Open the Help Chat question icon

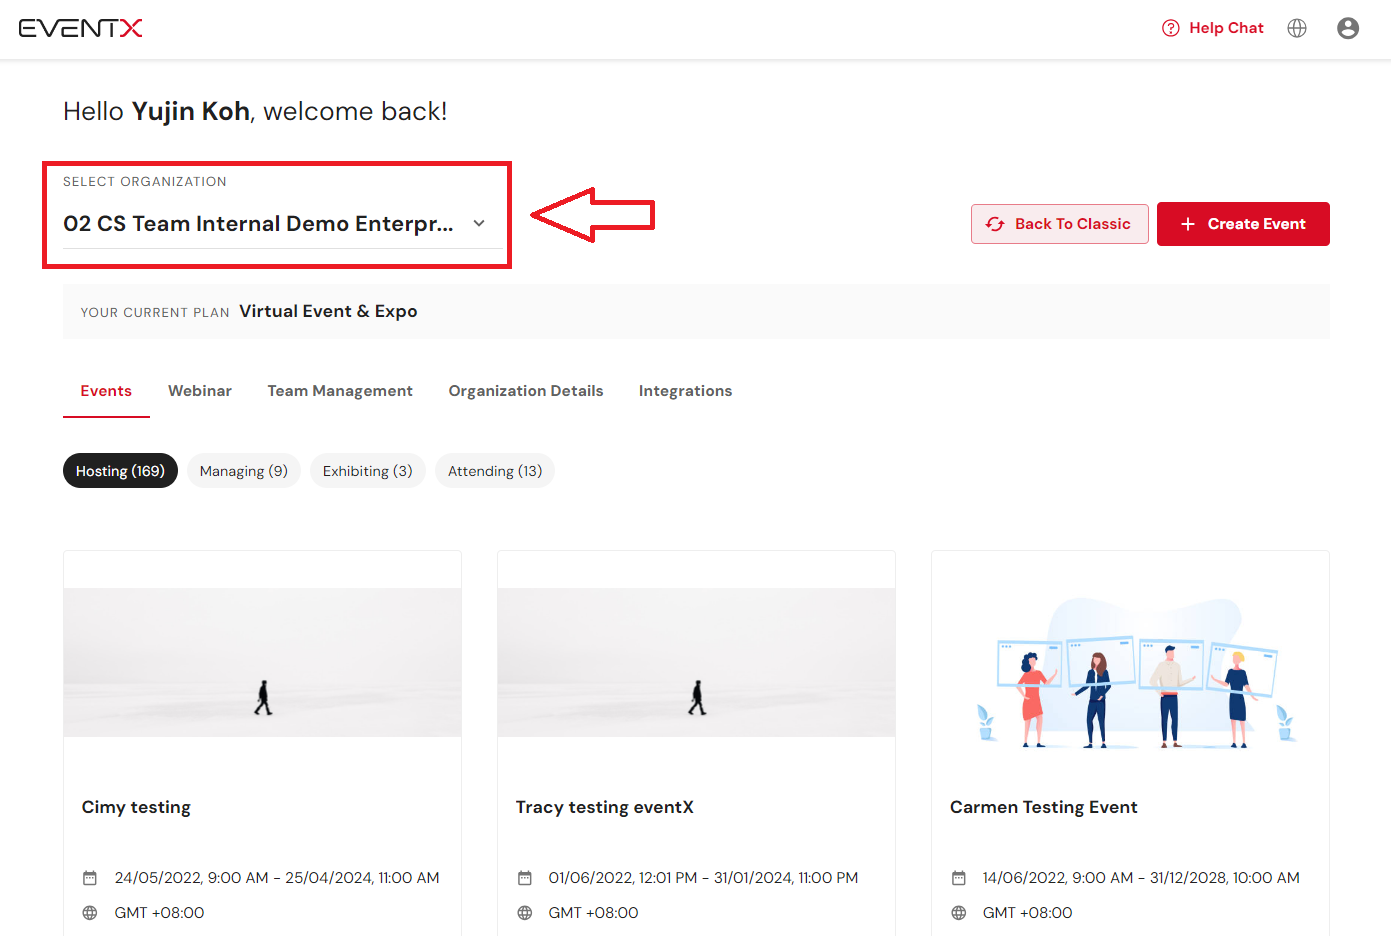pos(1170,28)
